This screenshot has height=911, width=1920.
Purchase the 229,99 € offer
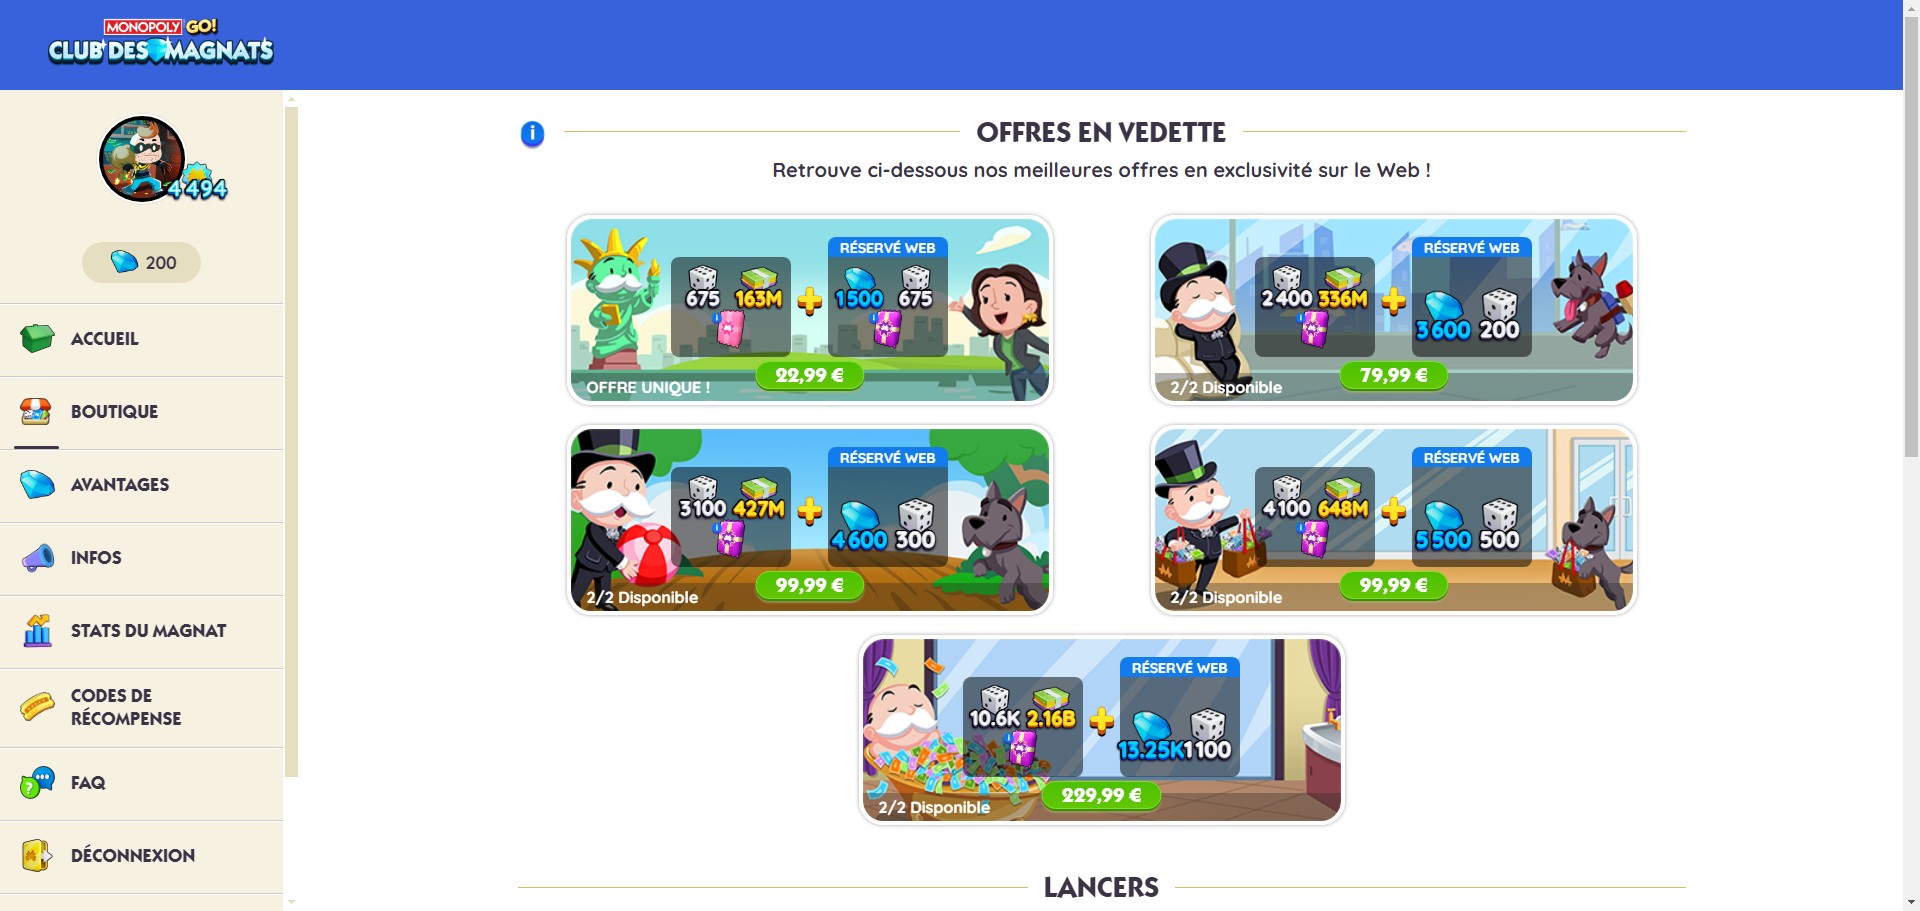[x=1102, y=796]
